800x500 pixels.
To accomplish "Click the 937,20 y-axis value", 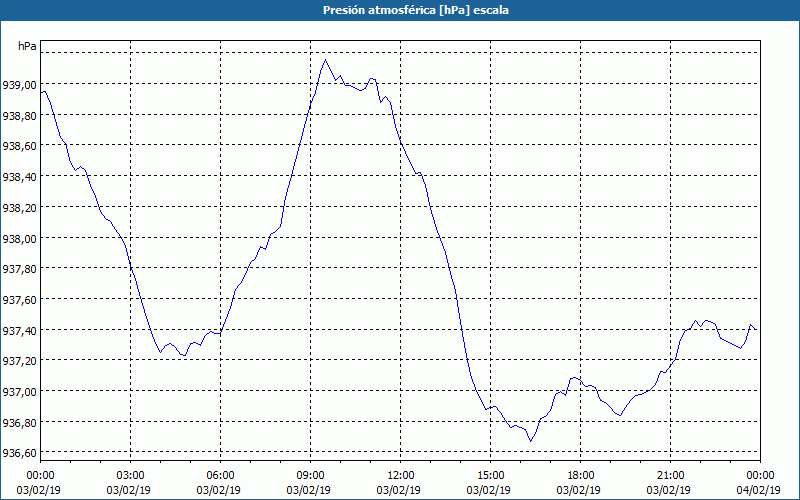I will click(x=19, y=361).
